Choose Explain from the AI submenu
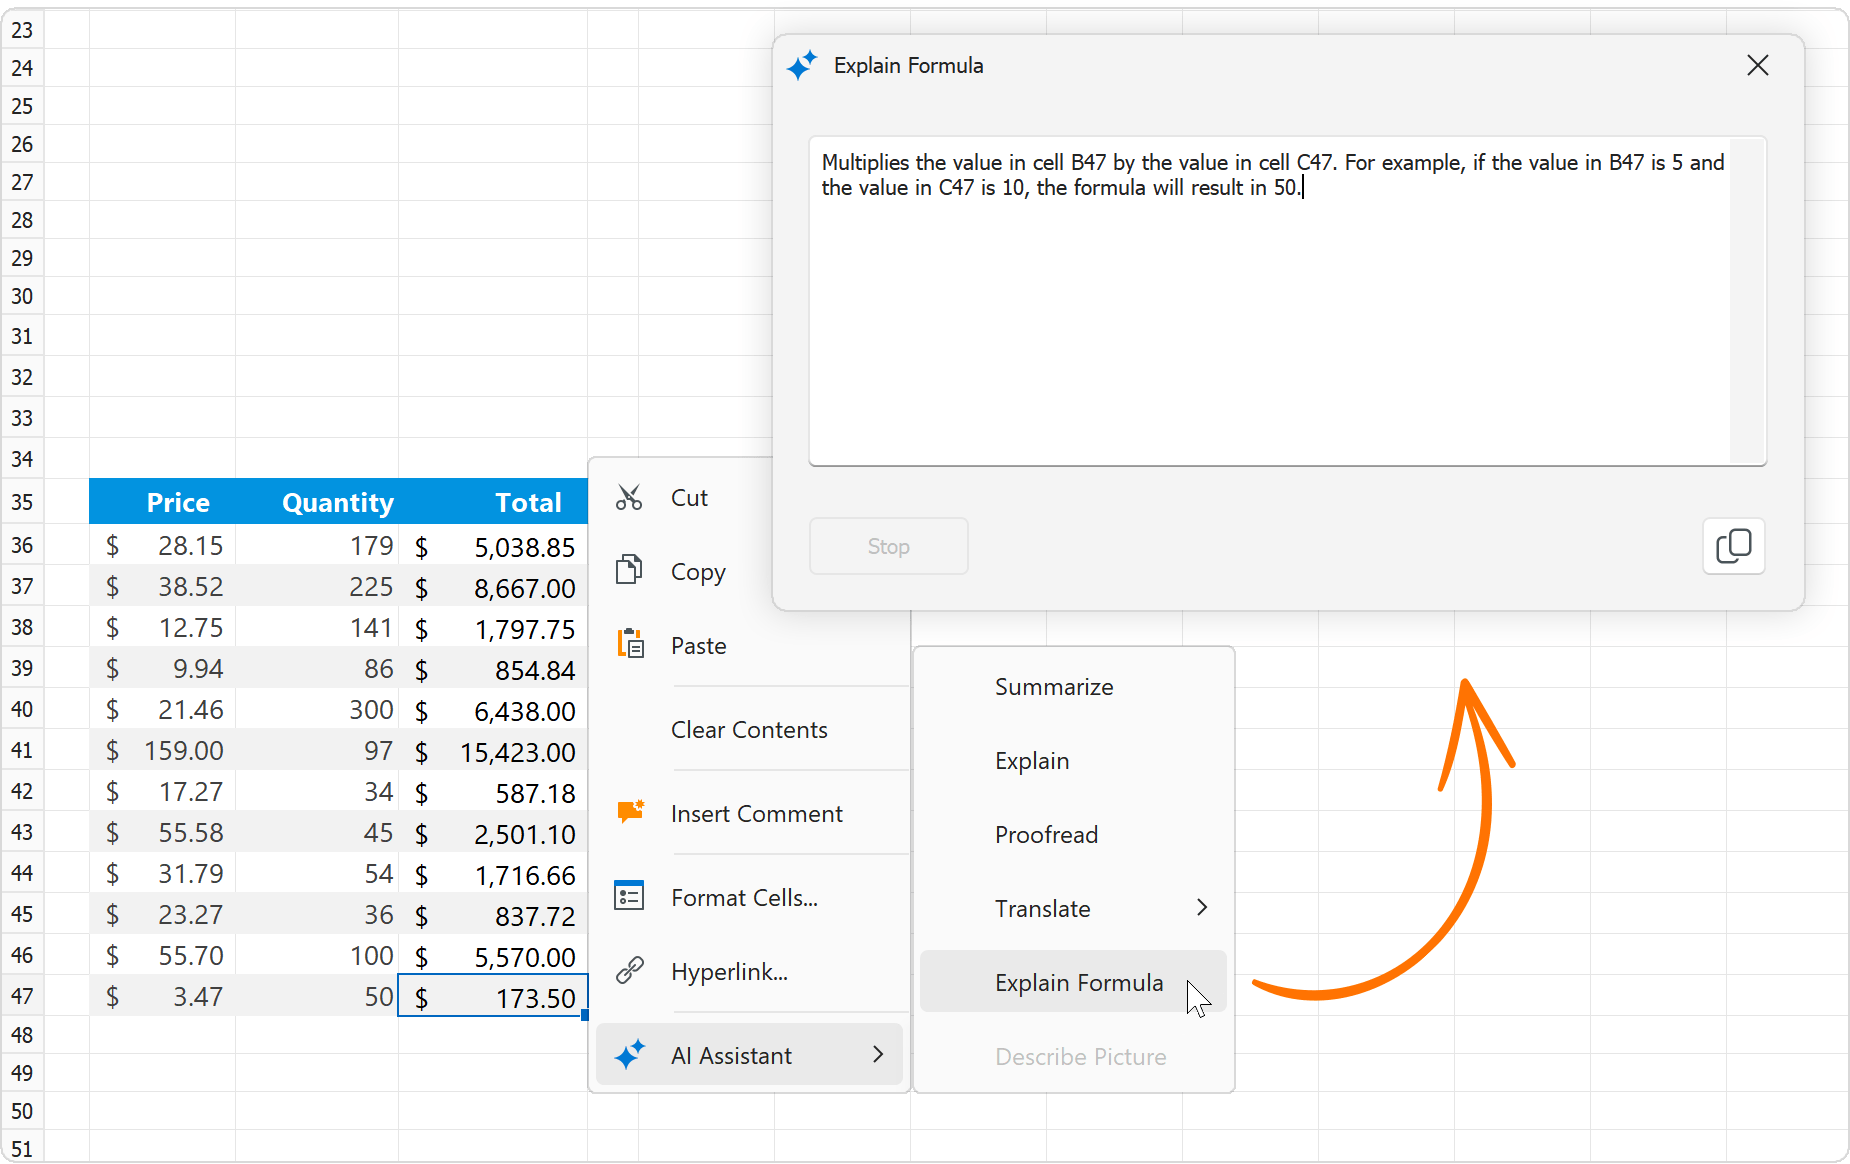 (1031, 760)
